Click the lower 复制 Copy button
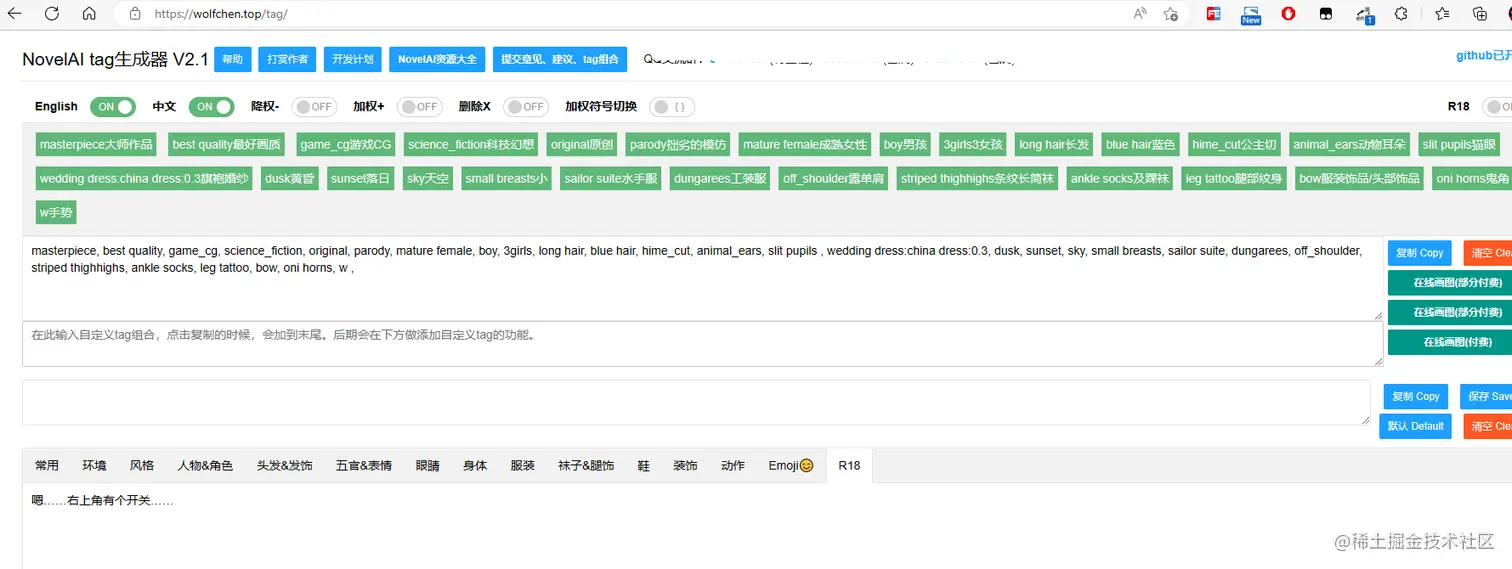The image size is (1512, 569). coord(1415,397)
